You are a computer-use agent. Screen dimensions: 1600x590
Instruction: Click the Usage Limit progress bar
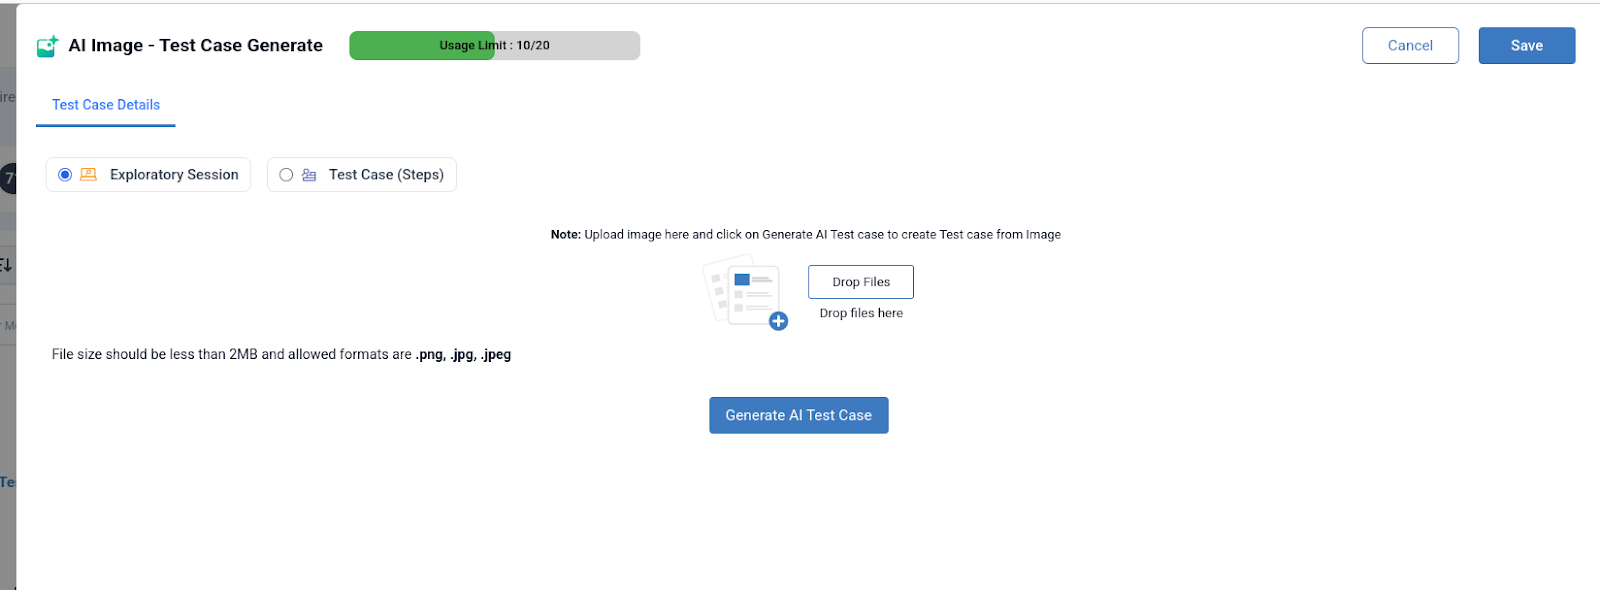pyautogui.click(x=494, y=46)
